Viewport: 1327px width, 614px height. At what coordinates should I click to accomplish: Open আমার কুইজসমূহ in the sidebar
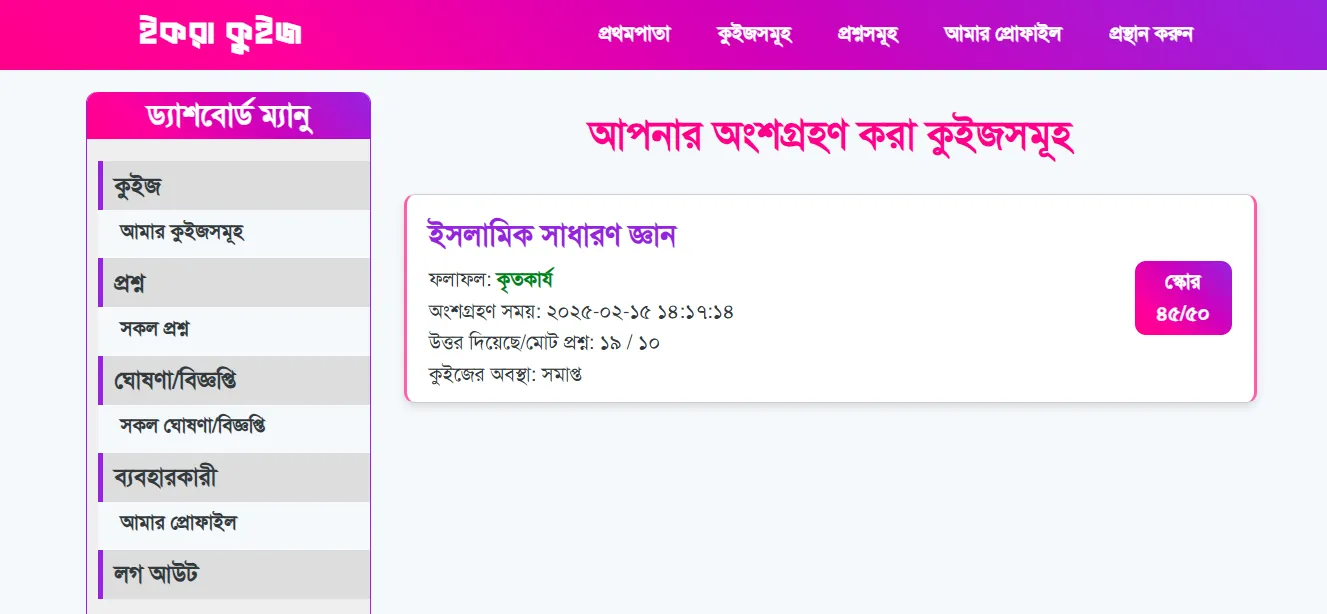coord(182,232)
